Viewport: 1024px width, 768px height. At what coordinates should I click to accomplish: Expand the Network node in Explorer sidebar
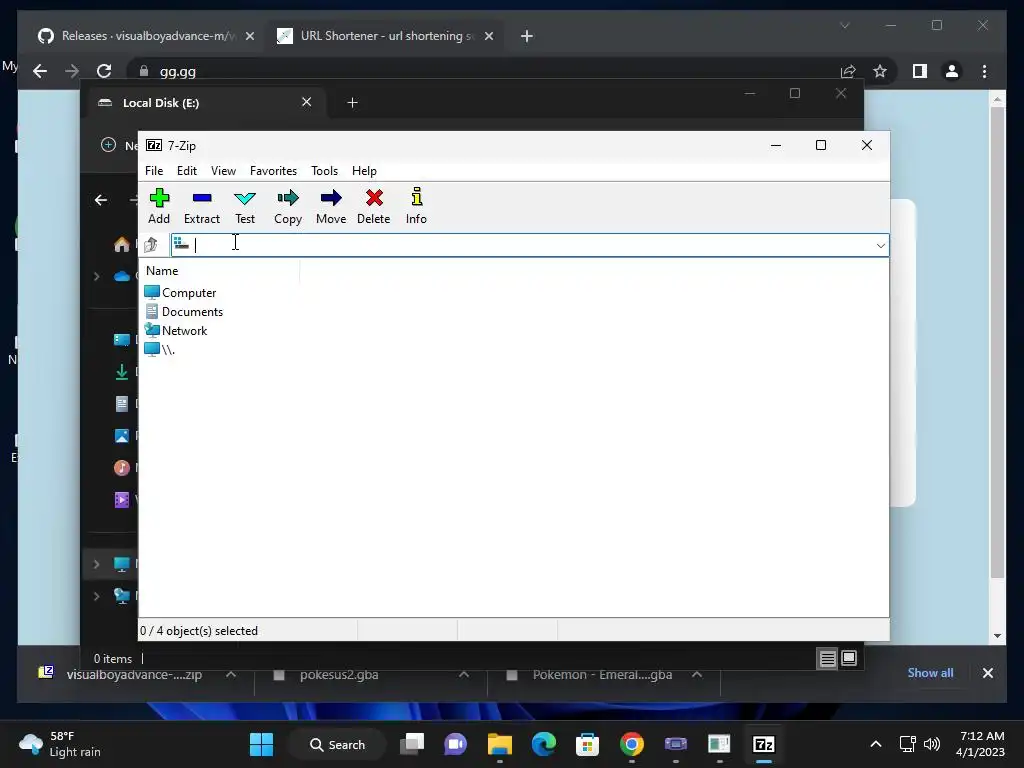pyautogui.click(x=97, y=596)
